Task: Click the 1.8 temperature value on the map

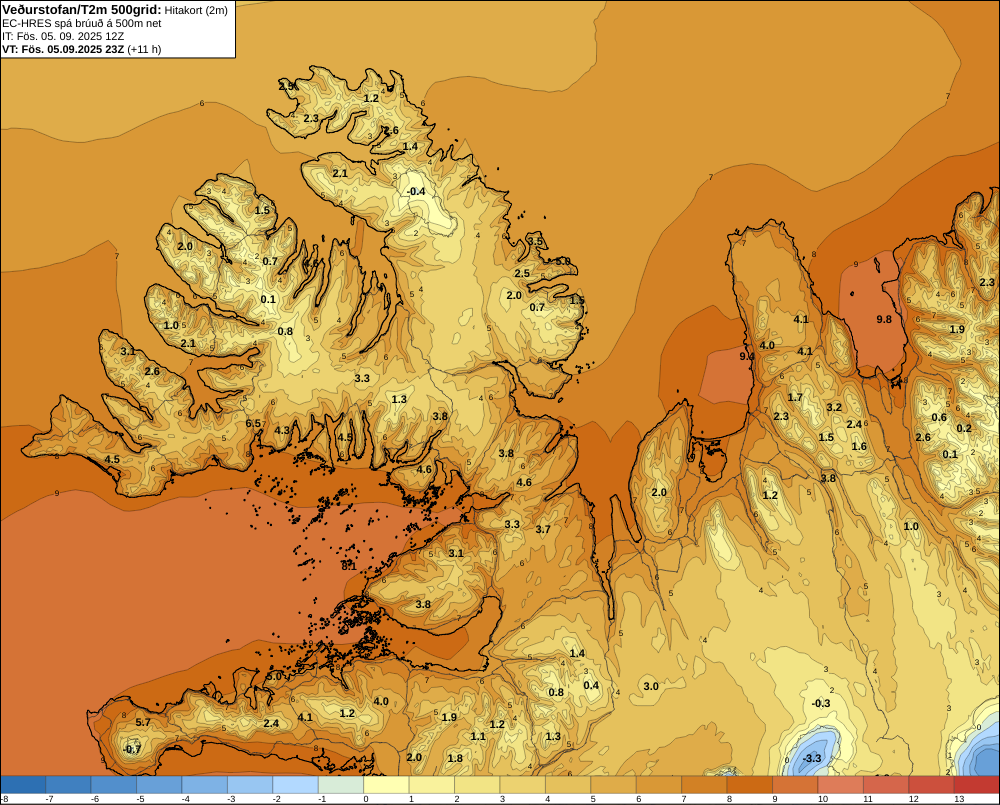Action: point(455,758)
